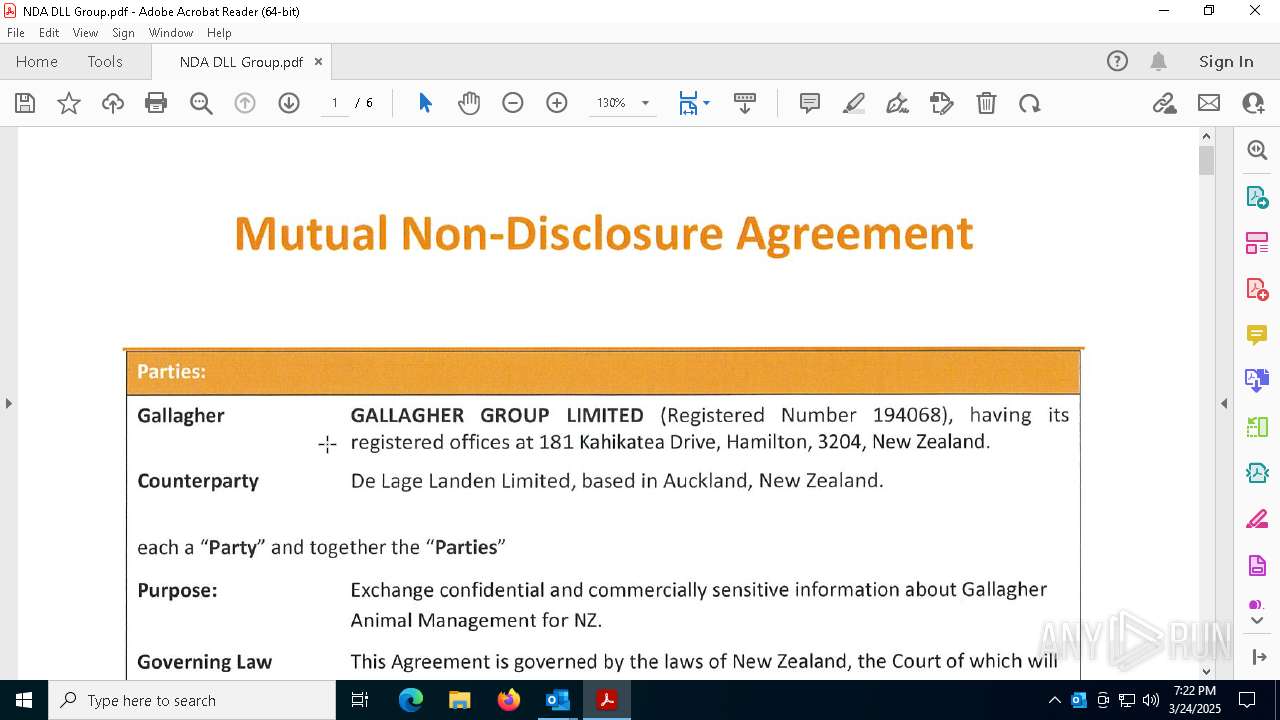Open the Redact tool in the right pane
This screenshot has width=1280, height=720.
pyautogui.click(x=1257, y=520)
